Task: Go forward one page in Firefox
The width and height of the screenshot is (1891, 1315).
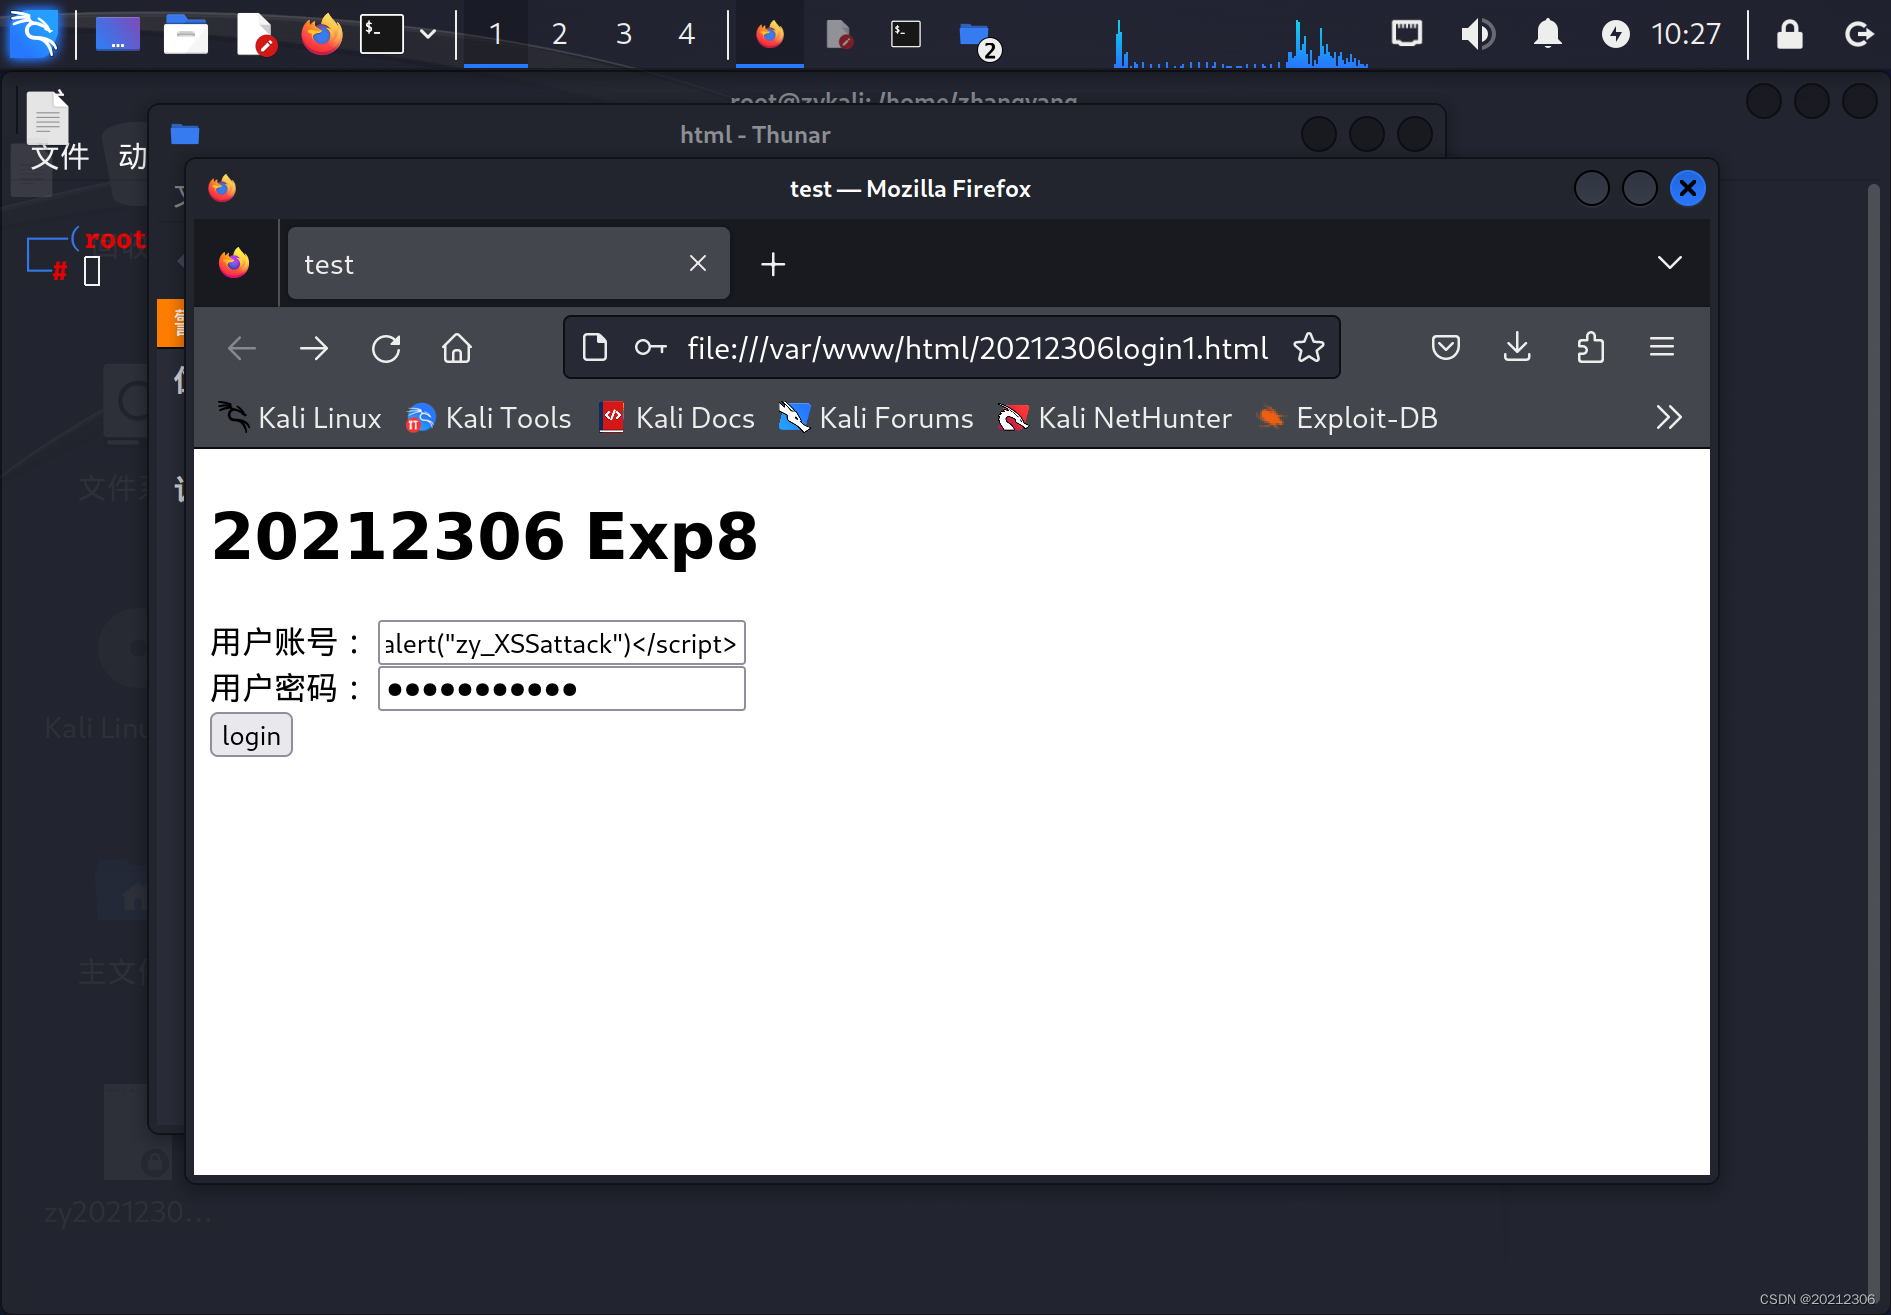Action: [x=314, y=348]
